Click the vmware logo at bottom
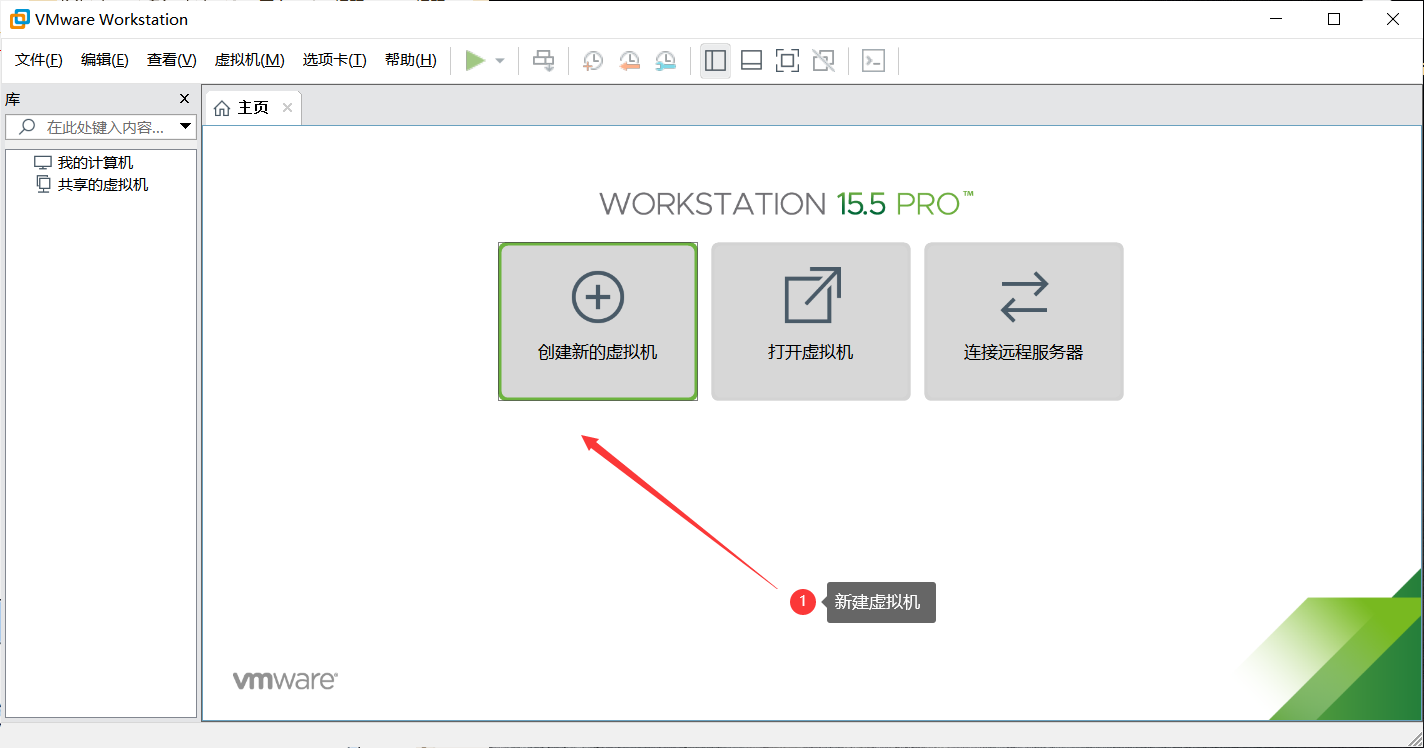The image size is (1424, 748). [285, 680]
